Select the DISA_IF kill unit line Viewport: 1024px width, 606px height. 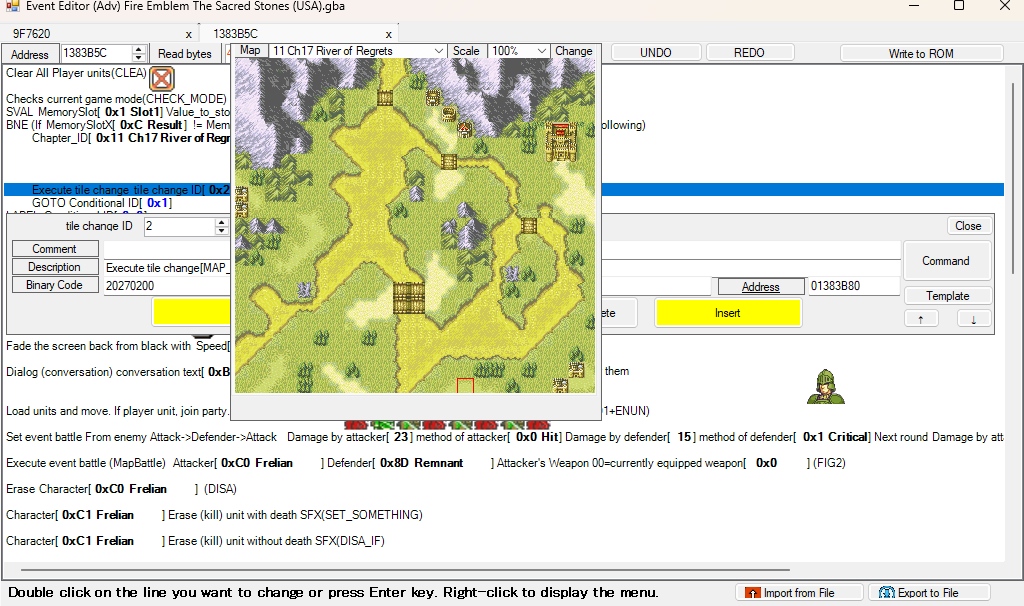[x=195, y=541]
